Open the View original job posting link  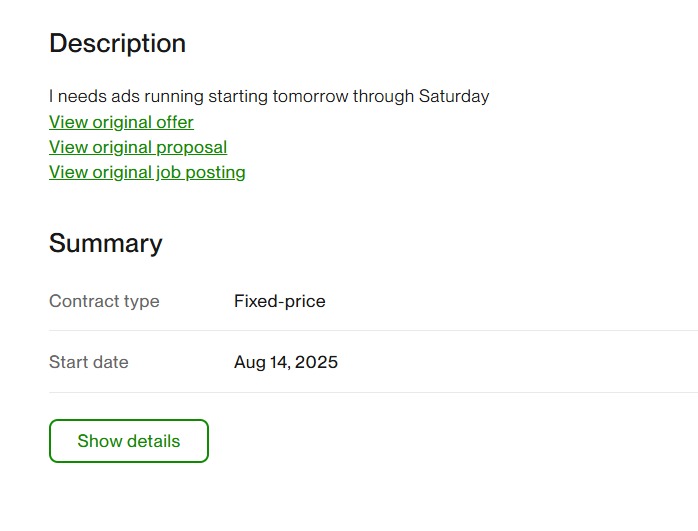[x=147, y=172]
